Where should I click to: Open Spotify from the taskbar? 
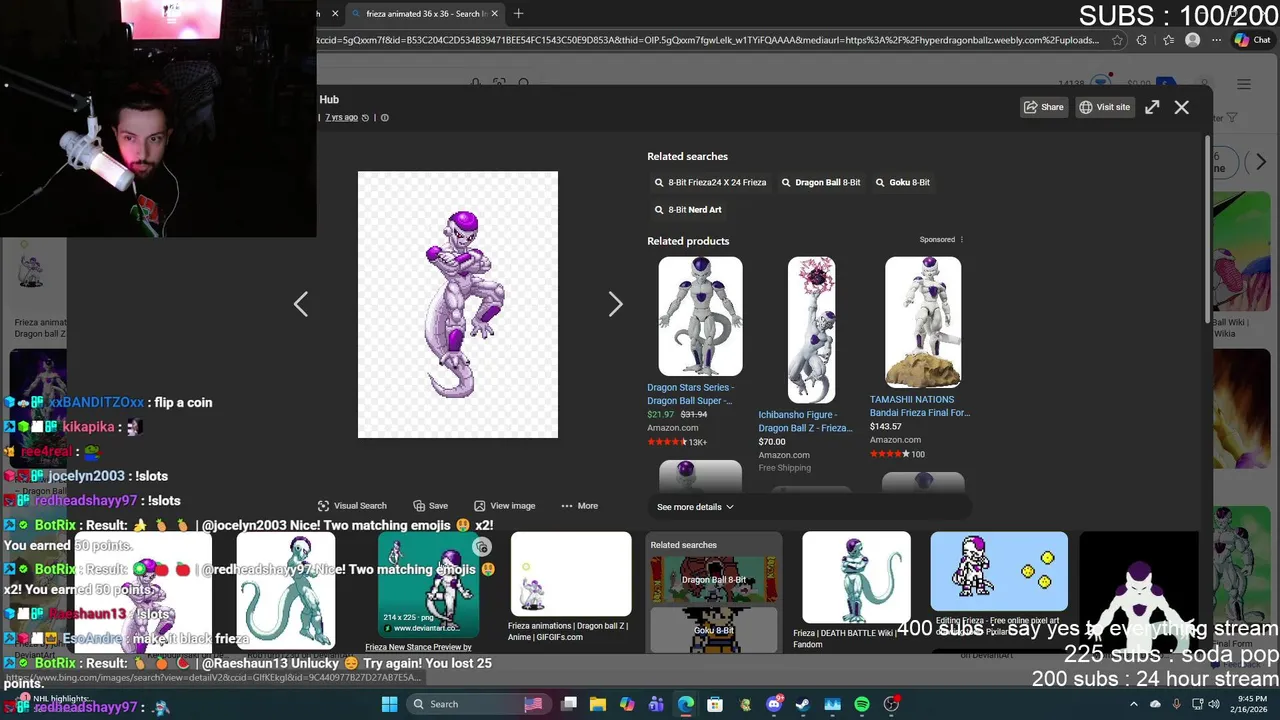pos(862,704)
